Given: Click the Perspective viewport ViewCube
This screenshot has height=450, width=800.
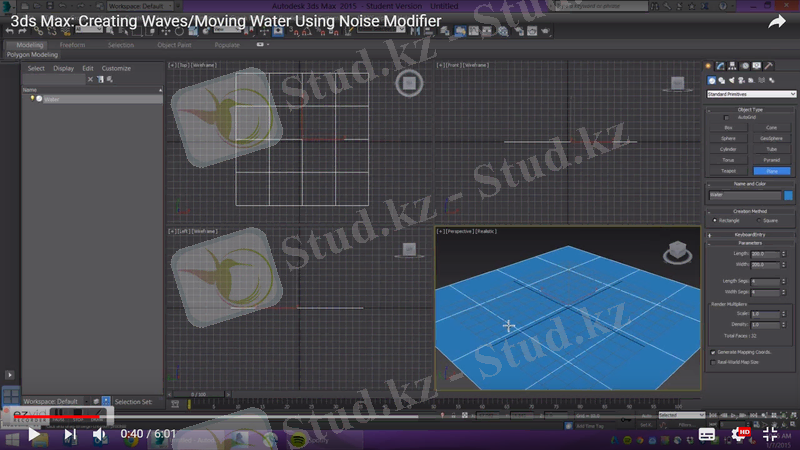Looking at the screenshot, I should (678, 252).
